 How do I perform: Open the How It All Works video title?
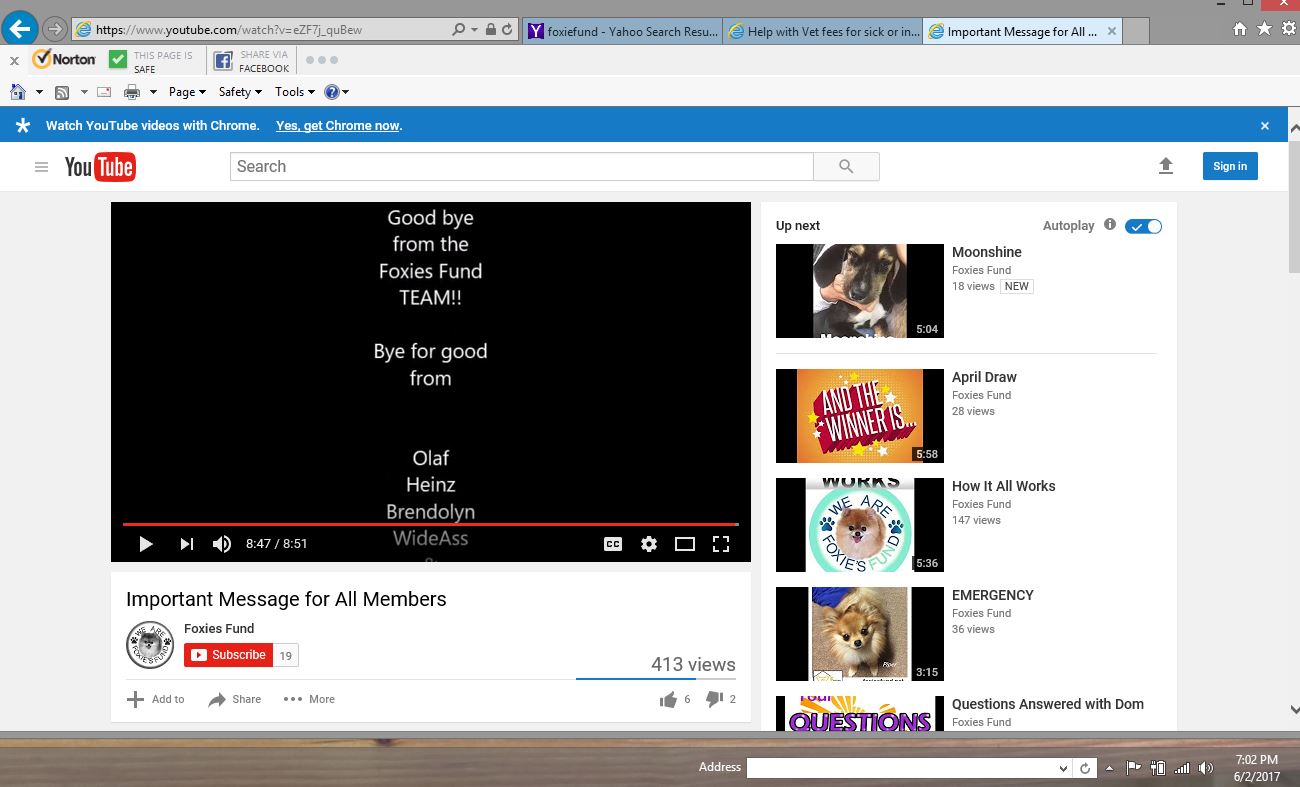(x=1004, y=486)
